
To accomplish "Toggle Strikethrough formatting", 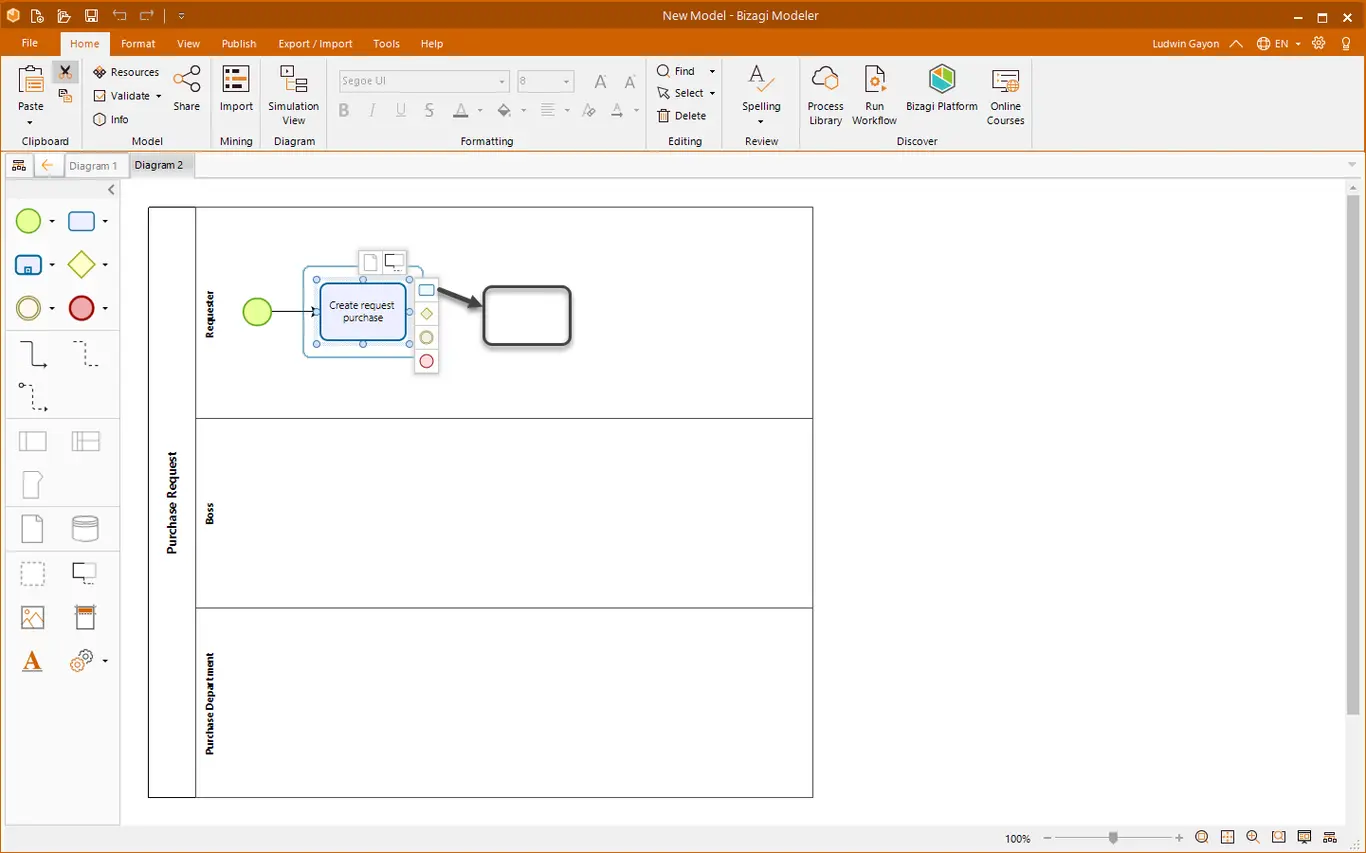I will point(429,111).
